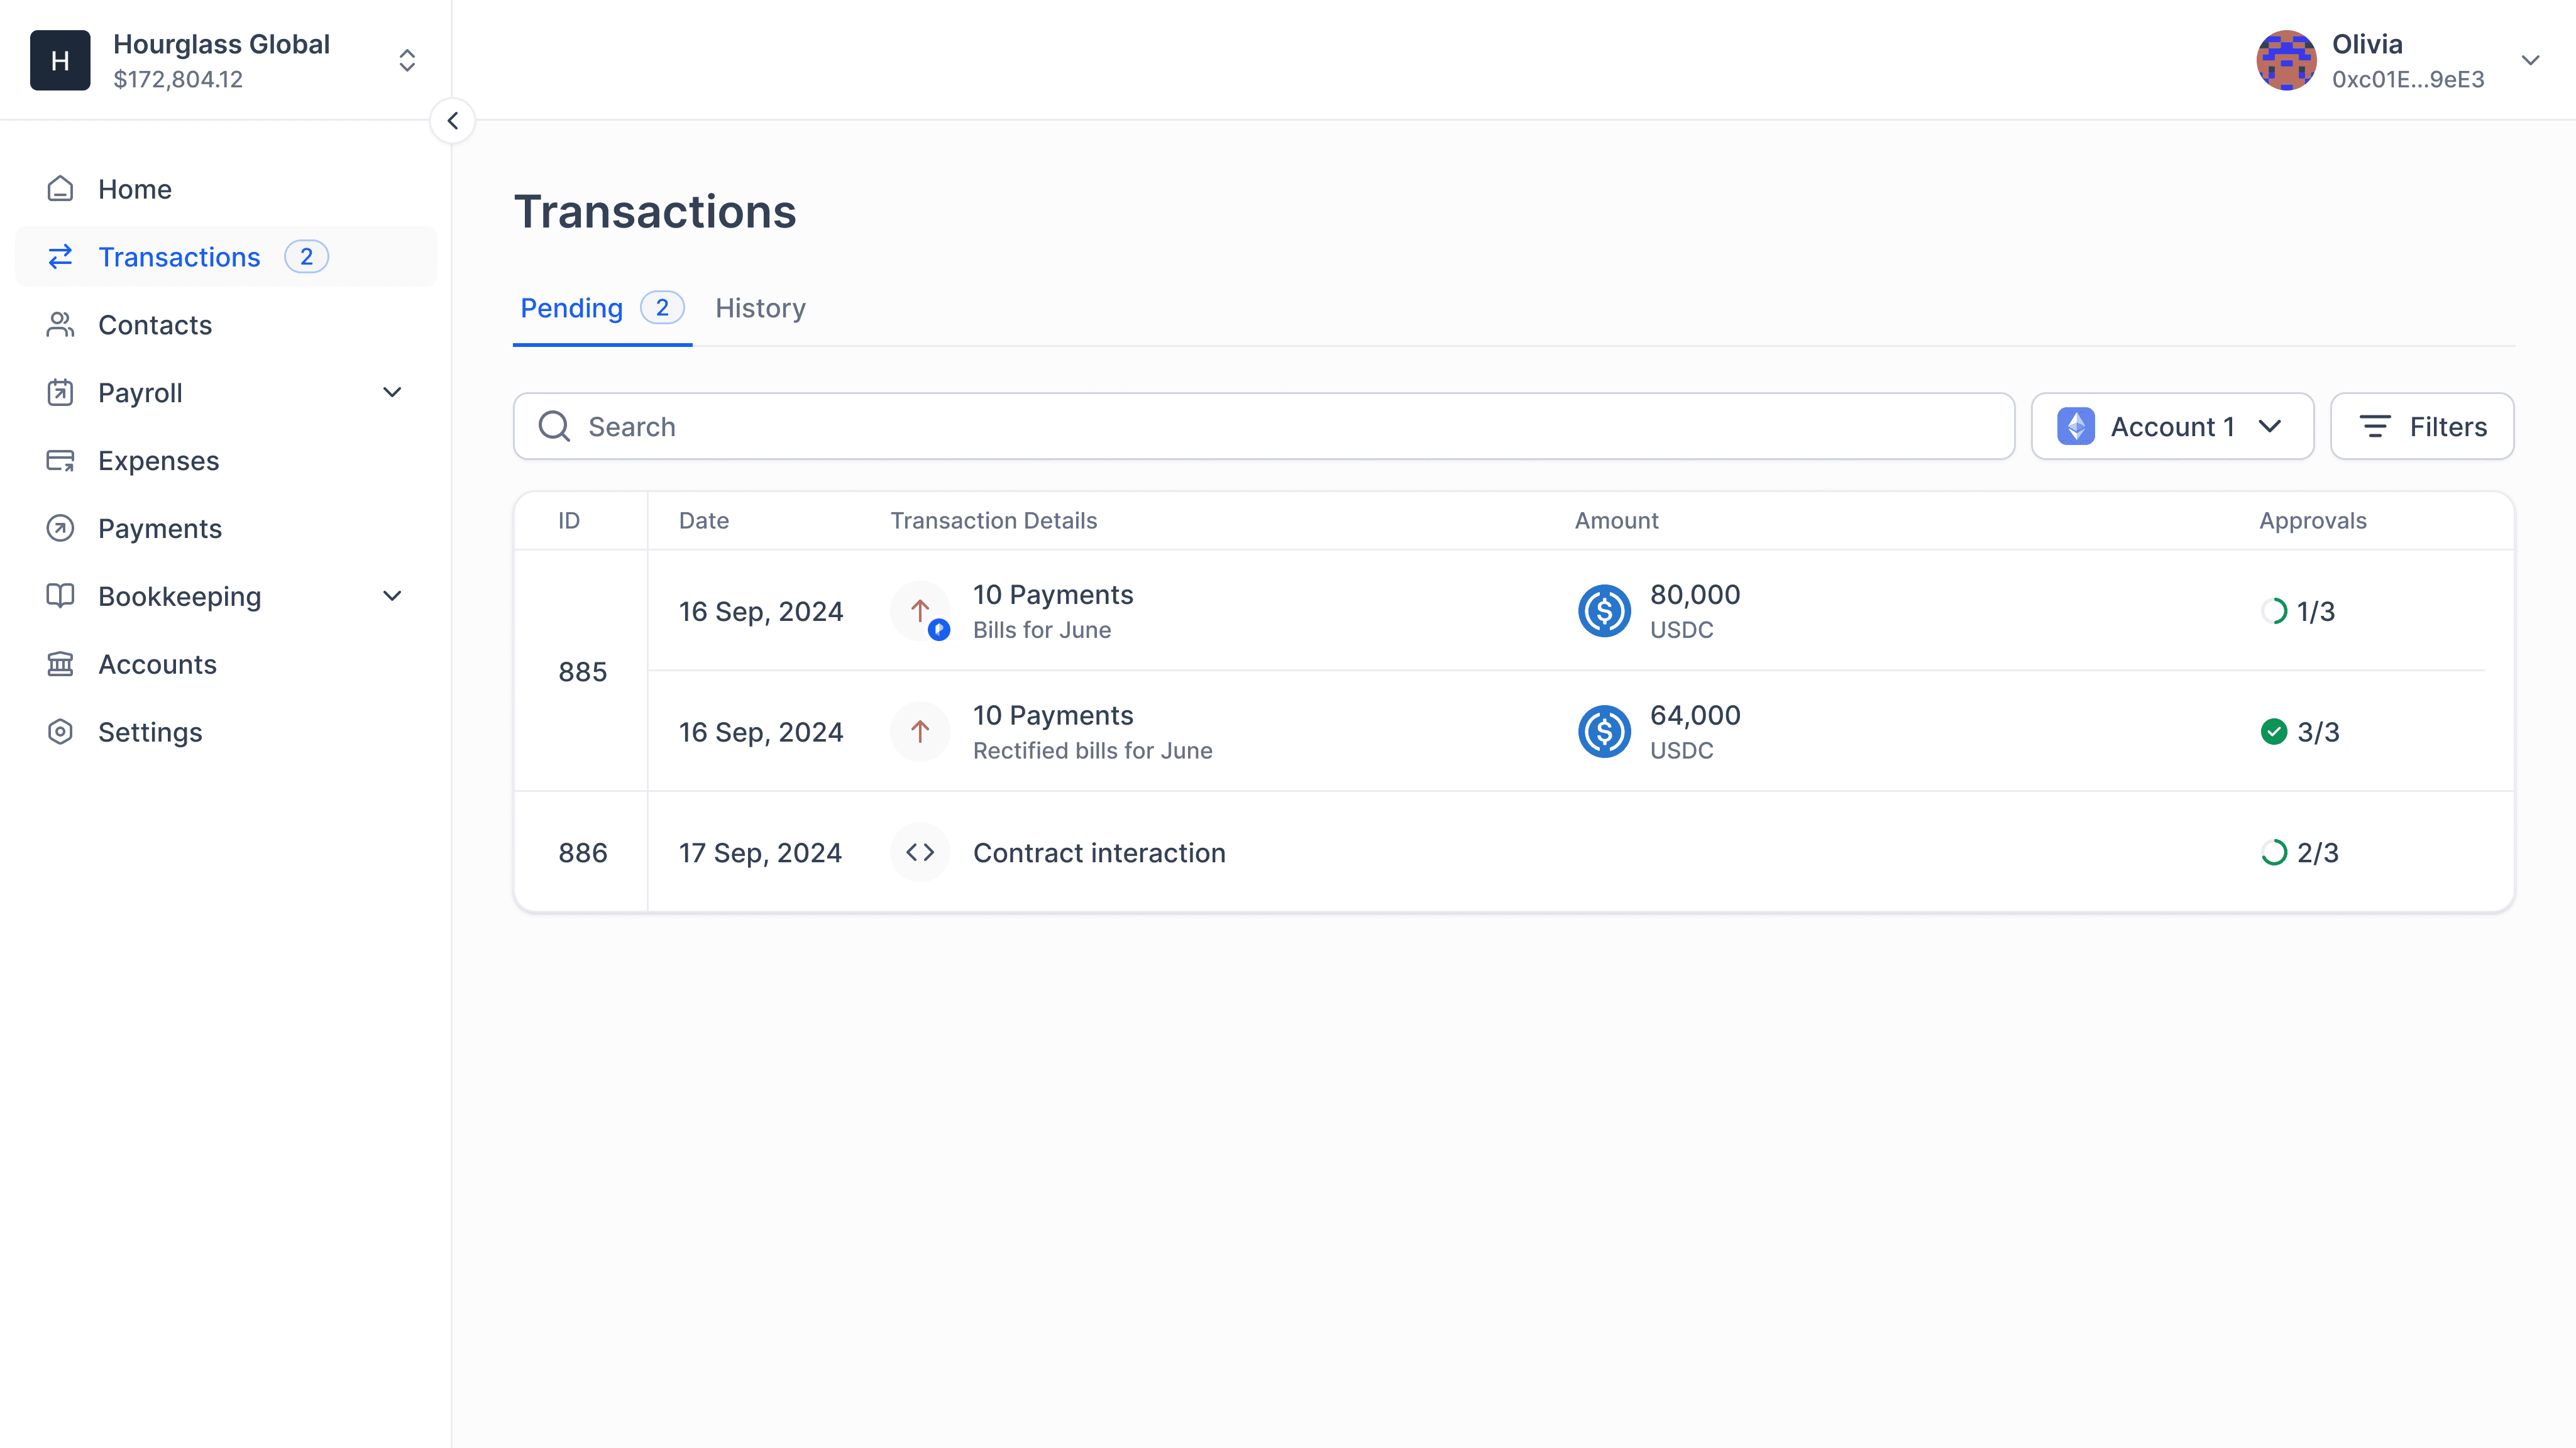Open Settings from the sidebar
Screen dimensions: 2576x1448
pyautogui.click(x=150, y=731)
